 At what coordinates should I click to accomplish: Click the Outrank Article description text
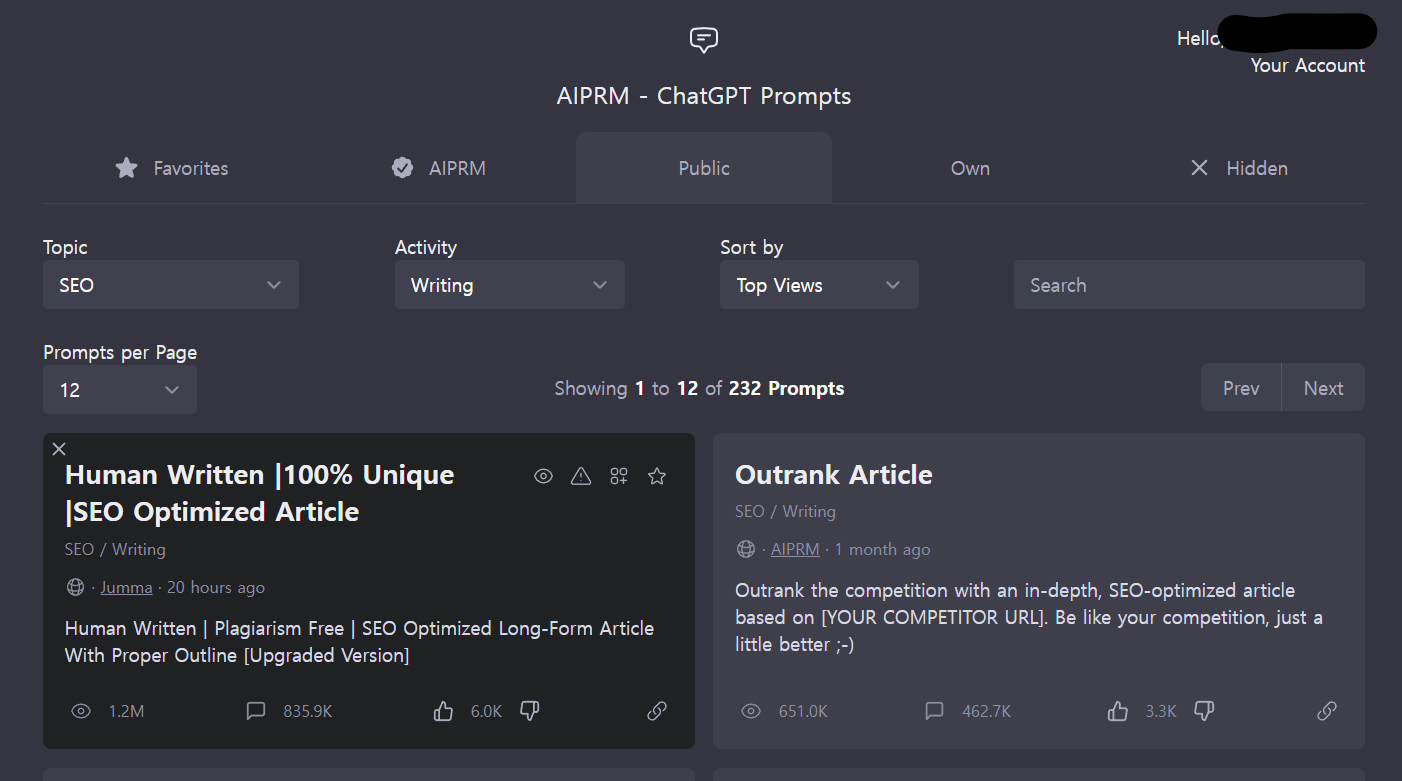pos(1029,617)
